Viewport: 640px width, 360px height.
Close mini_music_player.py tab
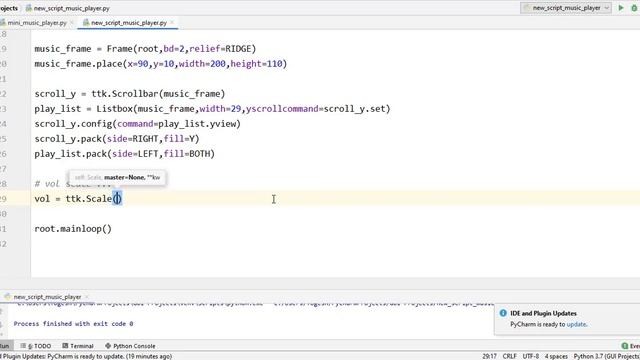(x=72, y=23)
